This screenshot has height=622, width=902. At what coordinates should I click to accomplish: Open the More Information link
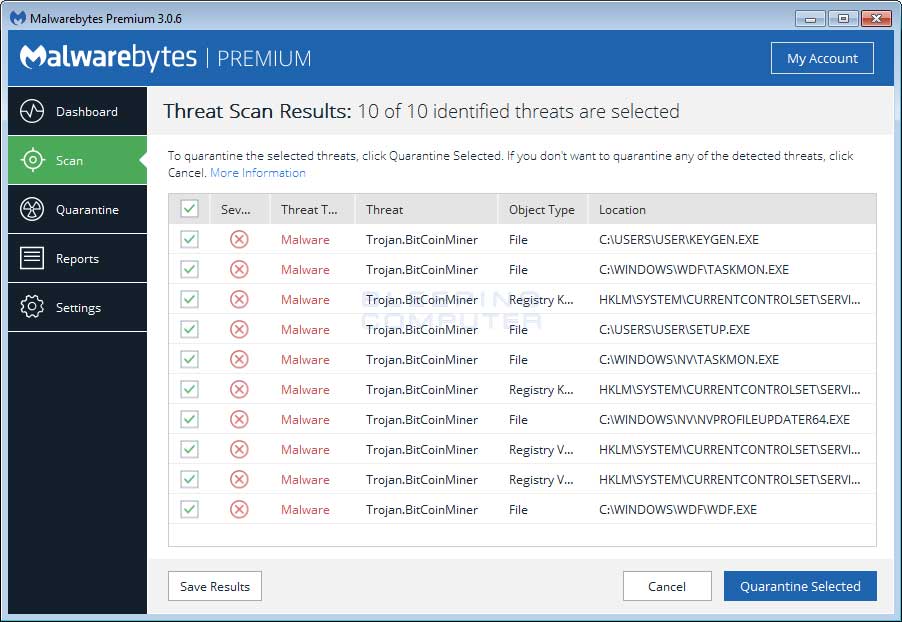258,173
